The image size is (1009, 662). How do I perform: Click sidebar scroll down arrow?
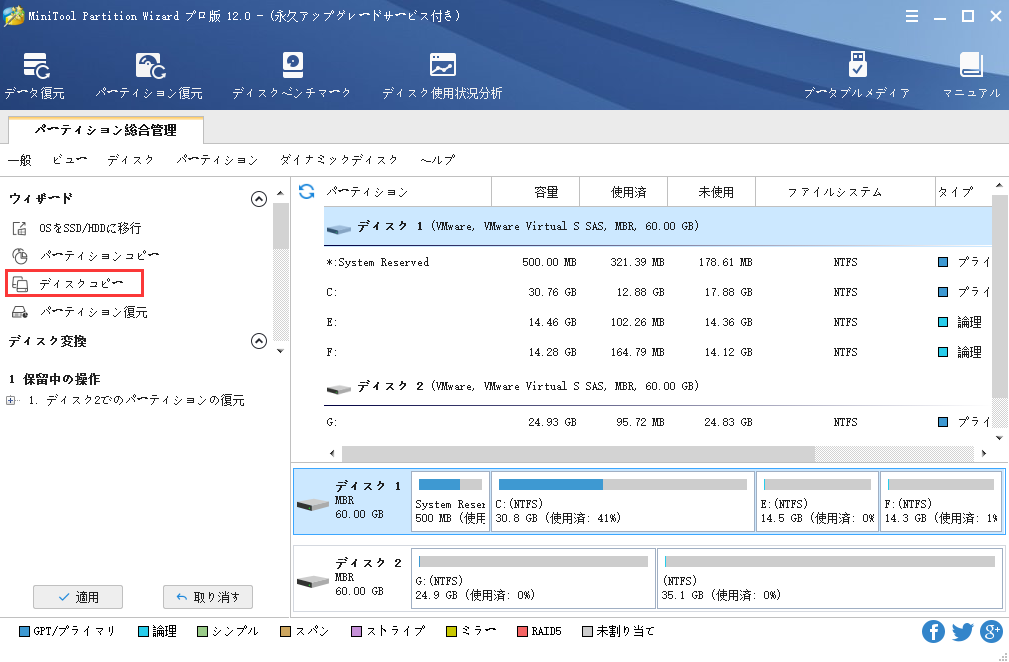pyautogui.click(x=281, y=351)
